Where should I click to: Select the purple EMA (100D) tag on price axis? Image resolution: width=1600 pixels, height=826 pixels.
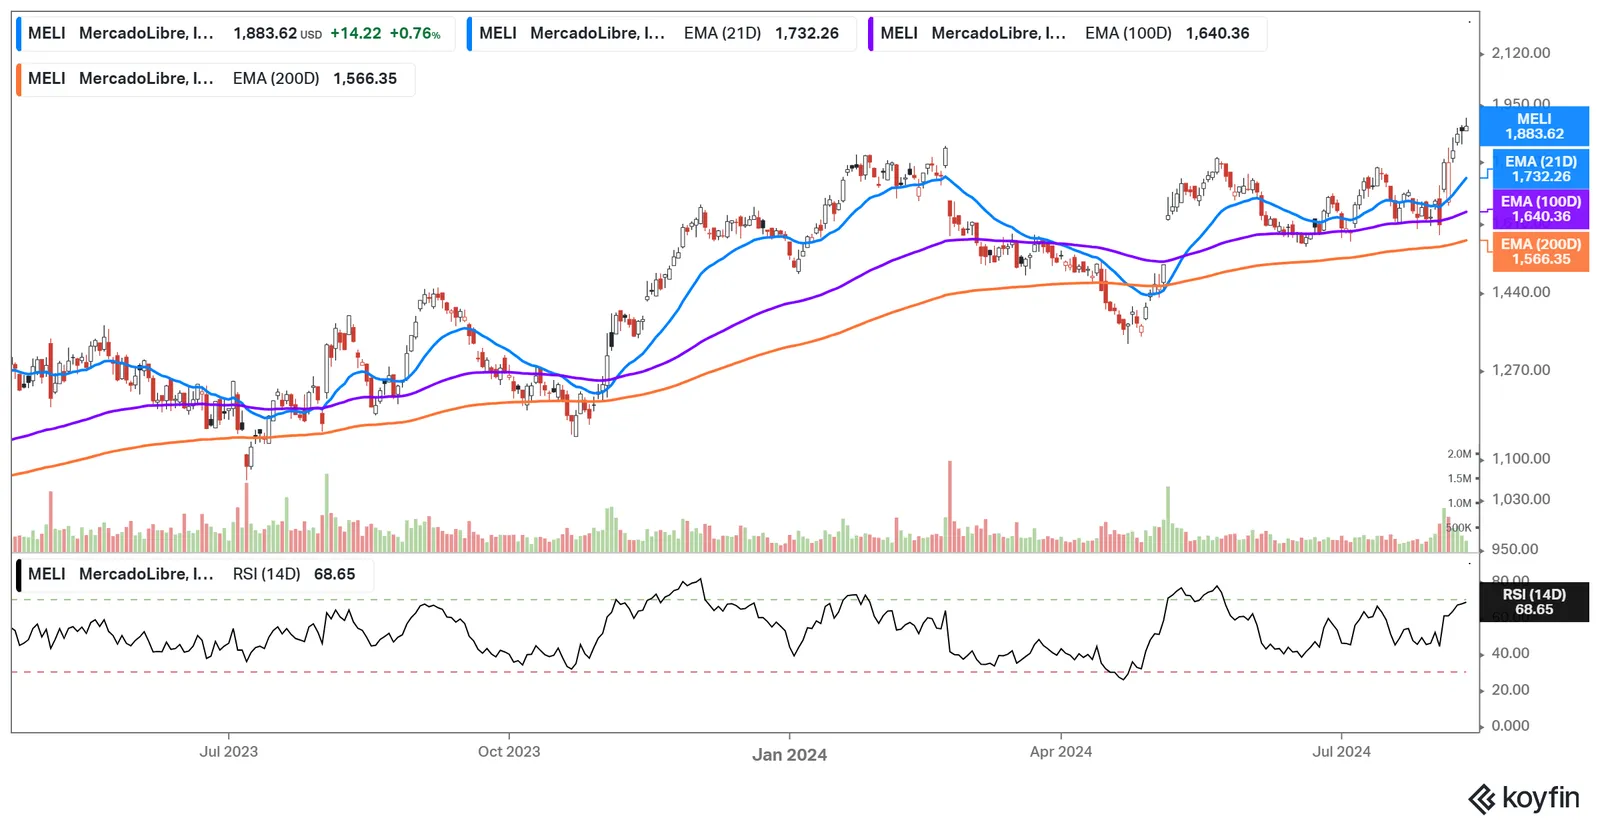click(1541, 209)
